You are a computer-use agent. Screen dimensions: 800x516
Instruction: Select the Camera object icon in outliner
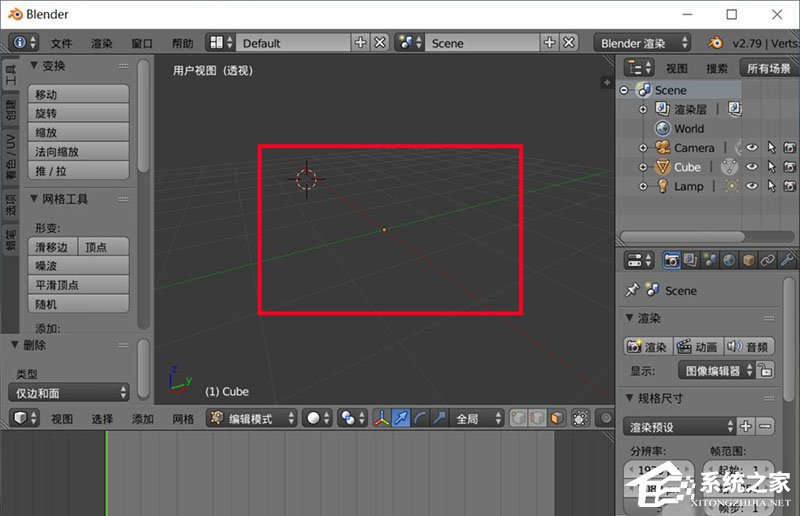pyautogui.click(x=660, y=148)
